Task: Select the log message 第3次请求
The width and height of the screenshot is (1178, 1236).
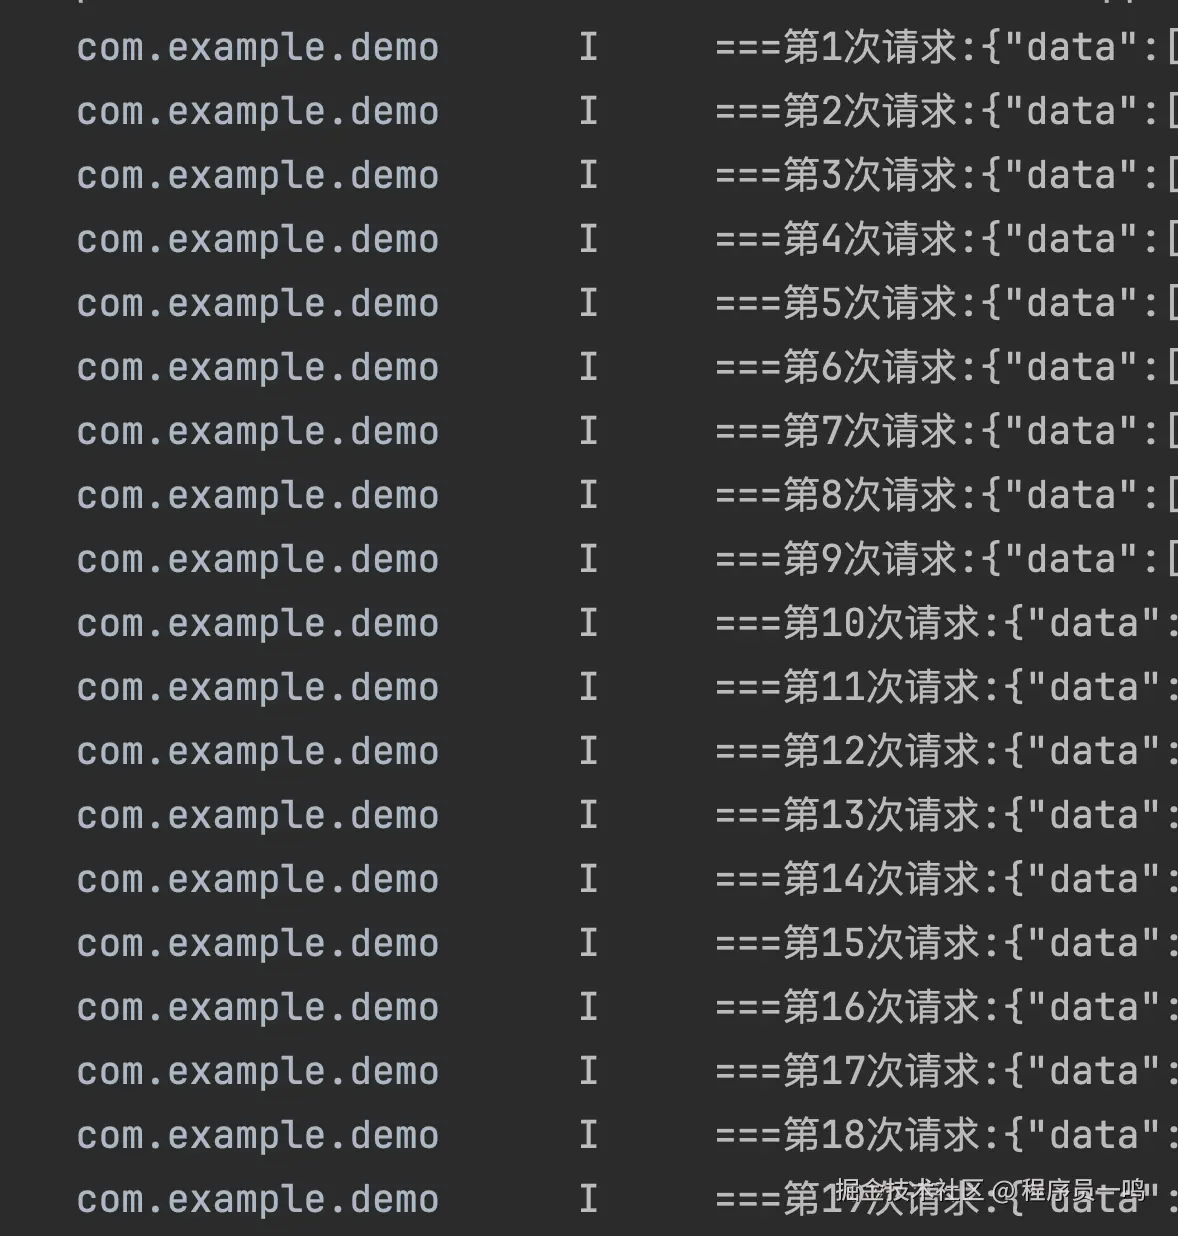Action: (x=946, y=175)
